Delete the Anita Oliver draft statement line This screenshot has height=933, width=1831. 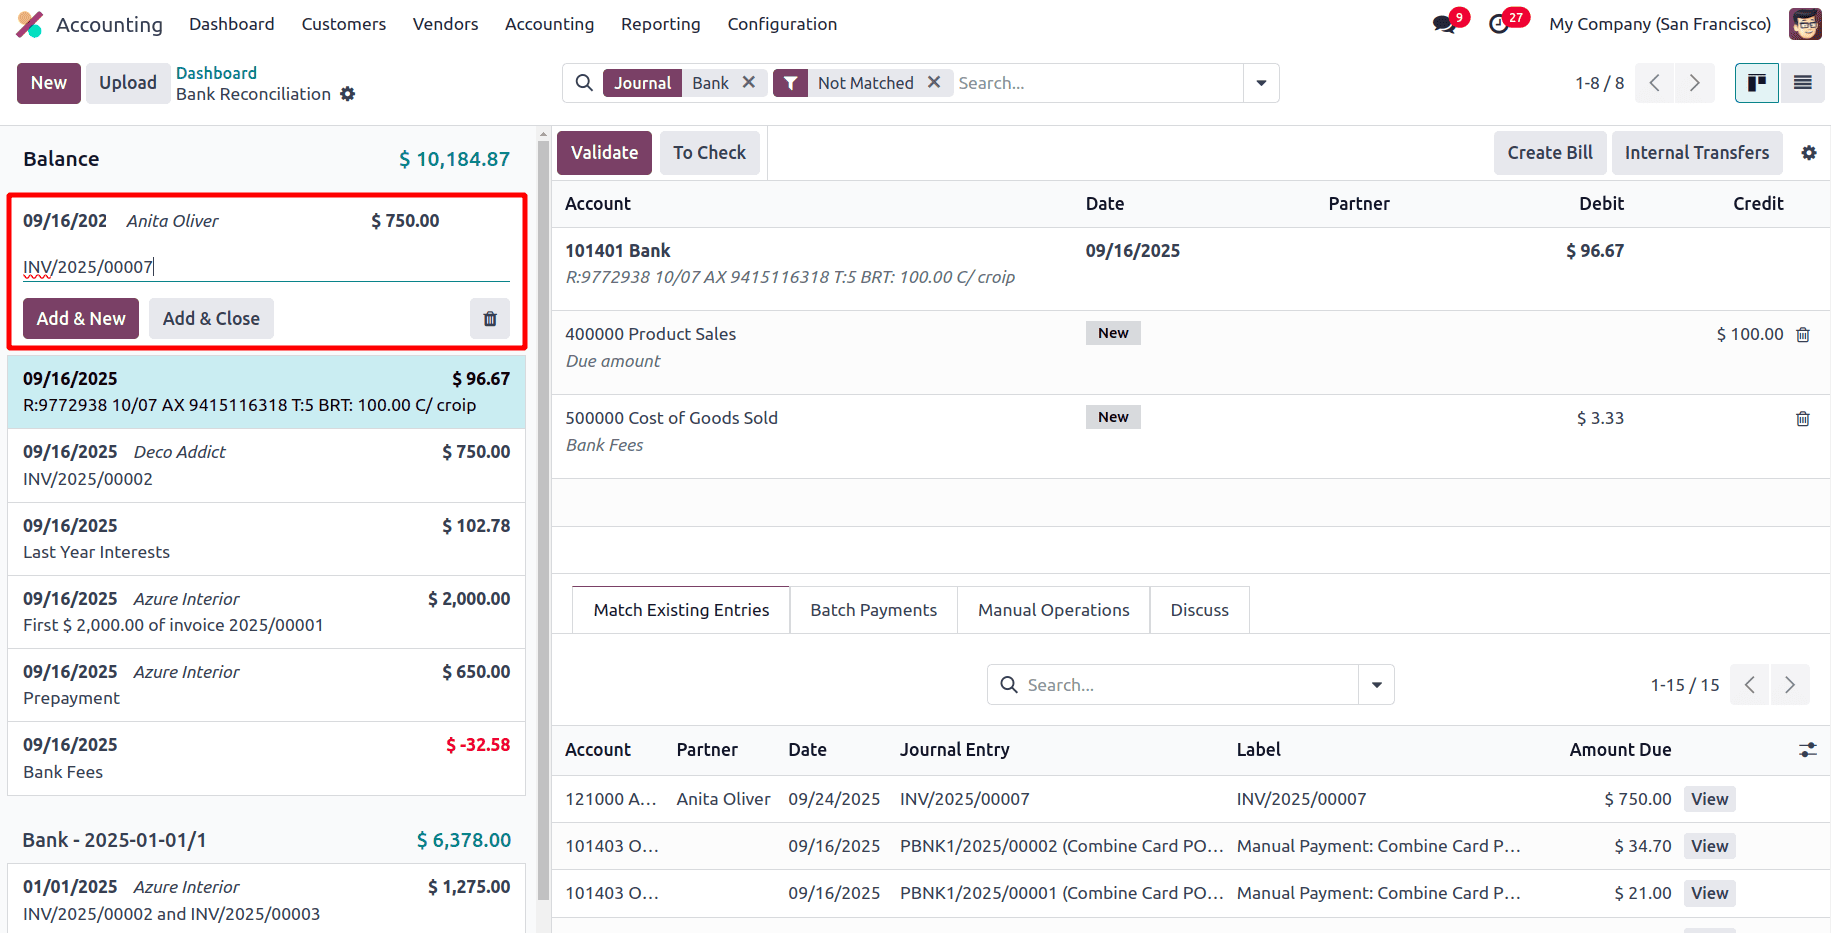[490, 319]
